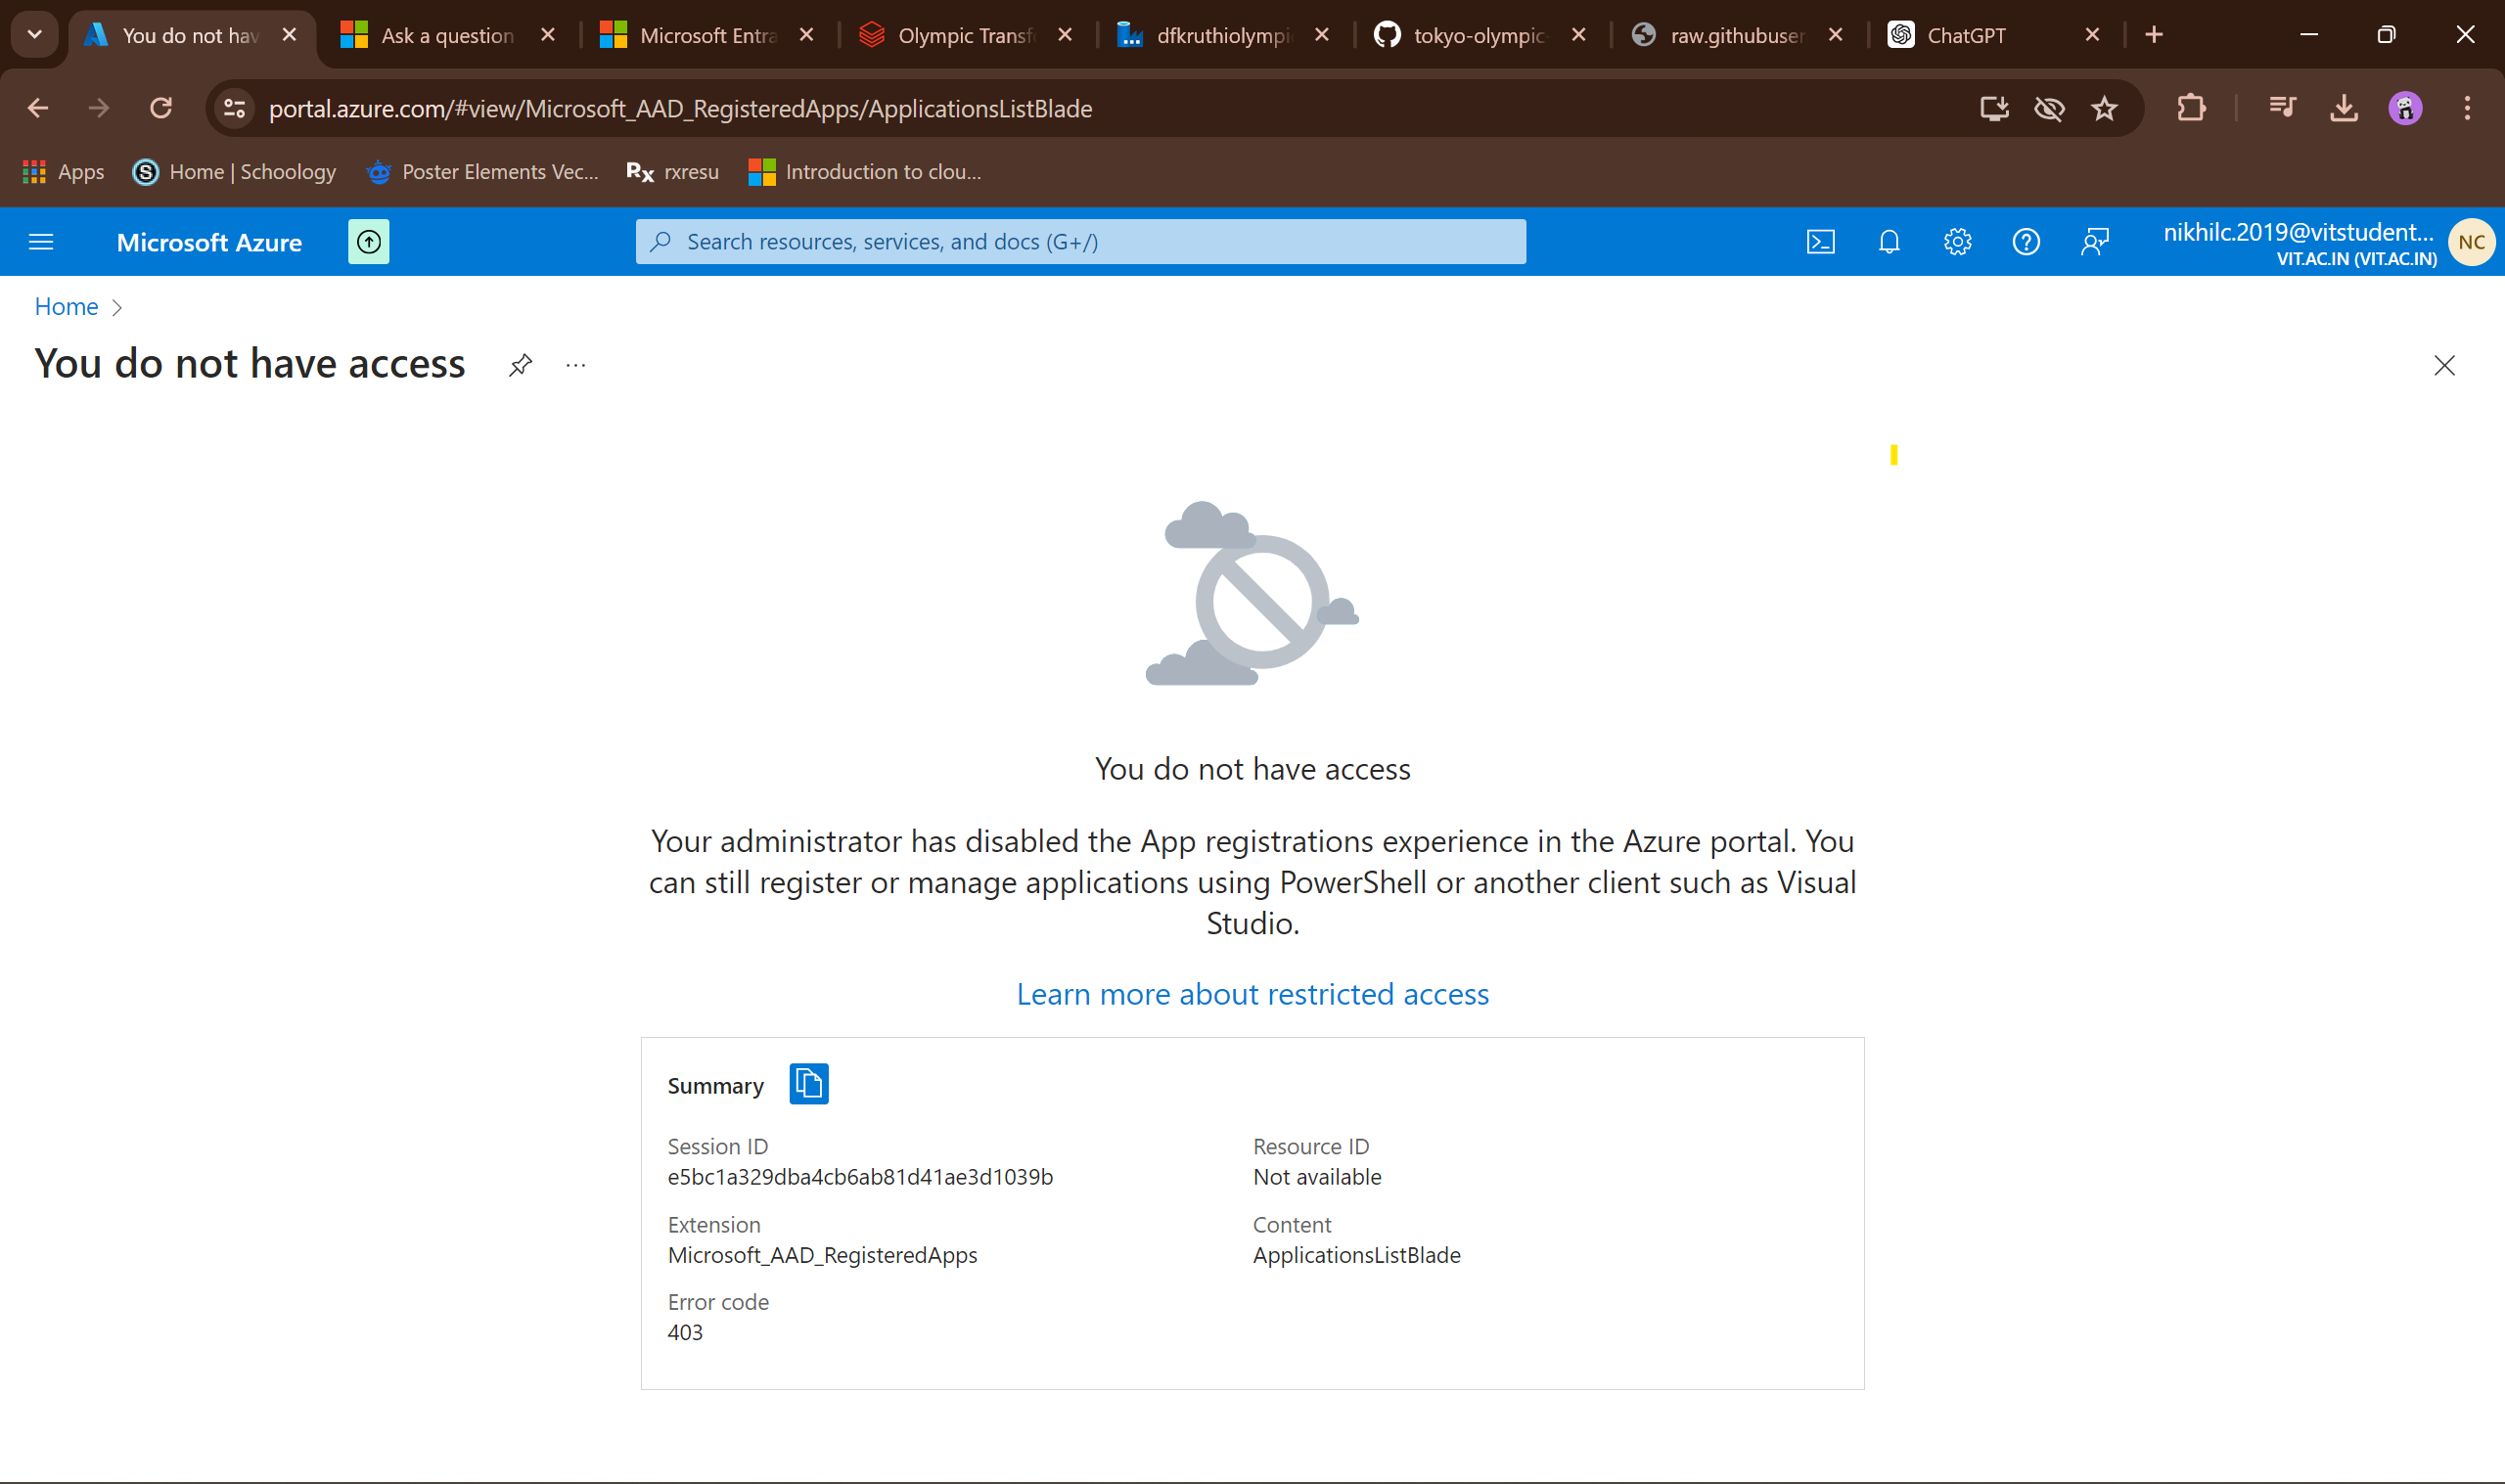The height and width of the screenshot is (1484, 2505).
Task: Open Azure Cloud Shell icon
Action: [x=1820, y=242]
